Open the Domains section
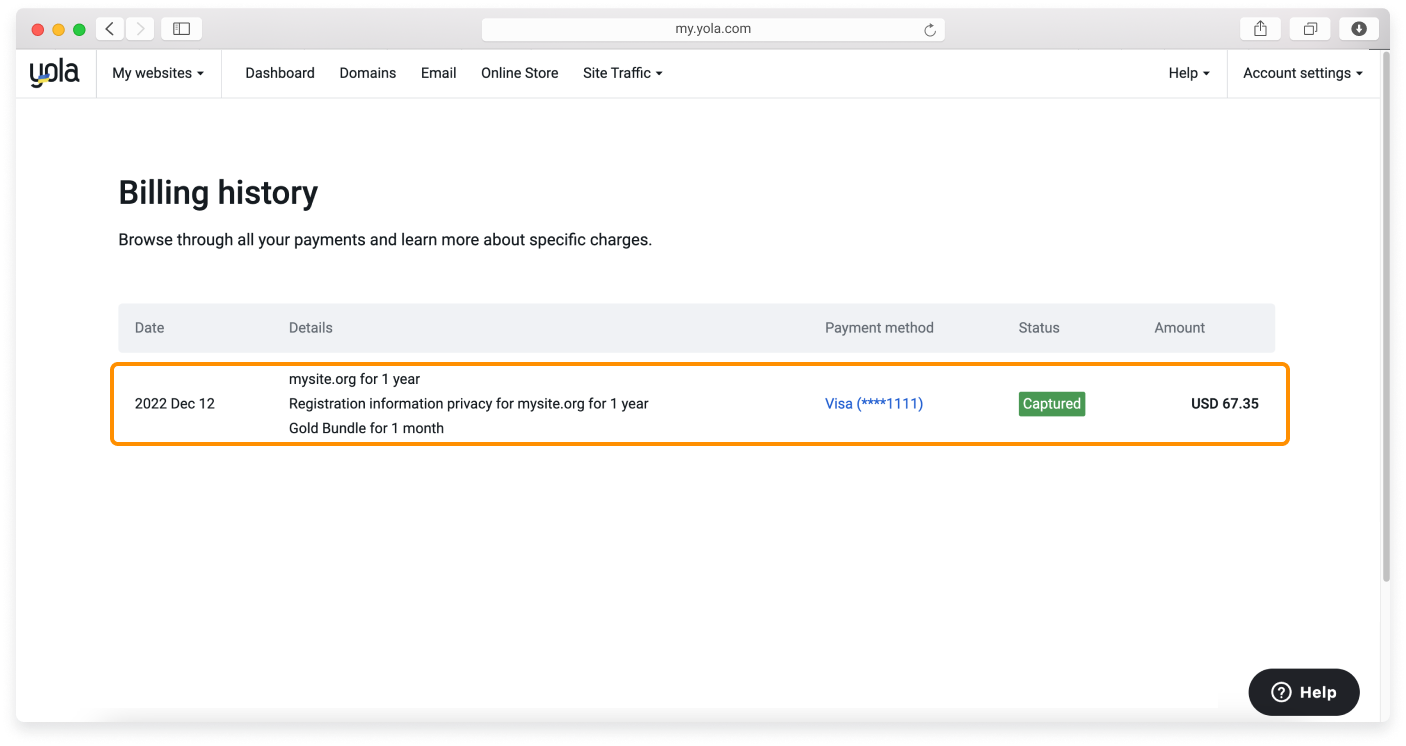Viewport: 1406px width, 746px height. (367, 72)
